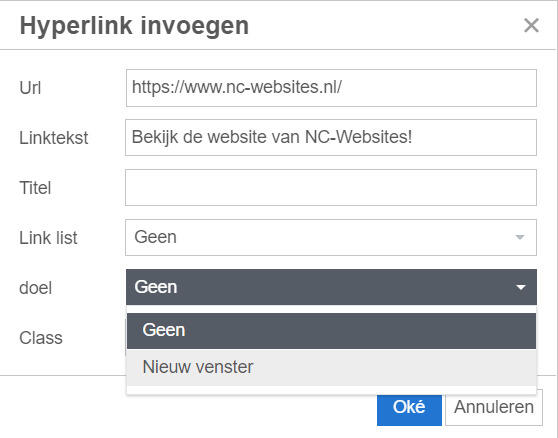Image resolution: width=558 pixels, height=438 pixels.
Task: Click into the Url input field
Action: (331, 88)
